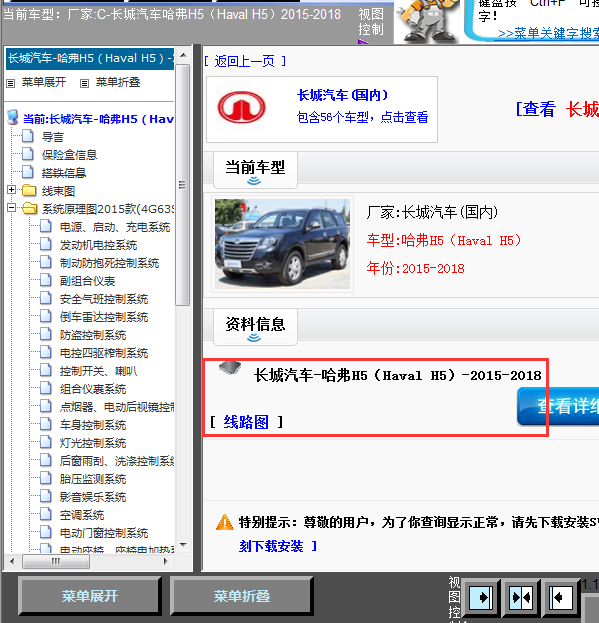
Task: Click right-arrow view control icon
Action: (x=481, y=598)
